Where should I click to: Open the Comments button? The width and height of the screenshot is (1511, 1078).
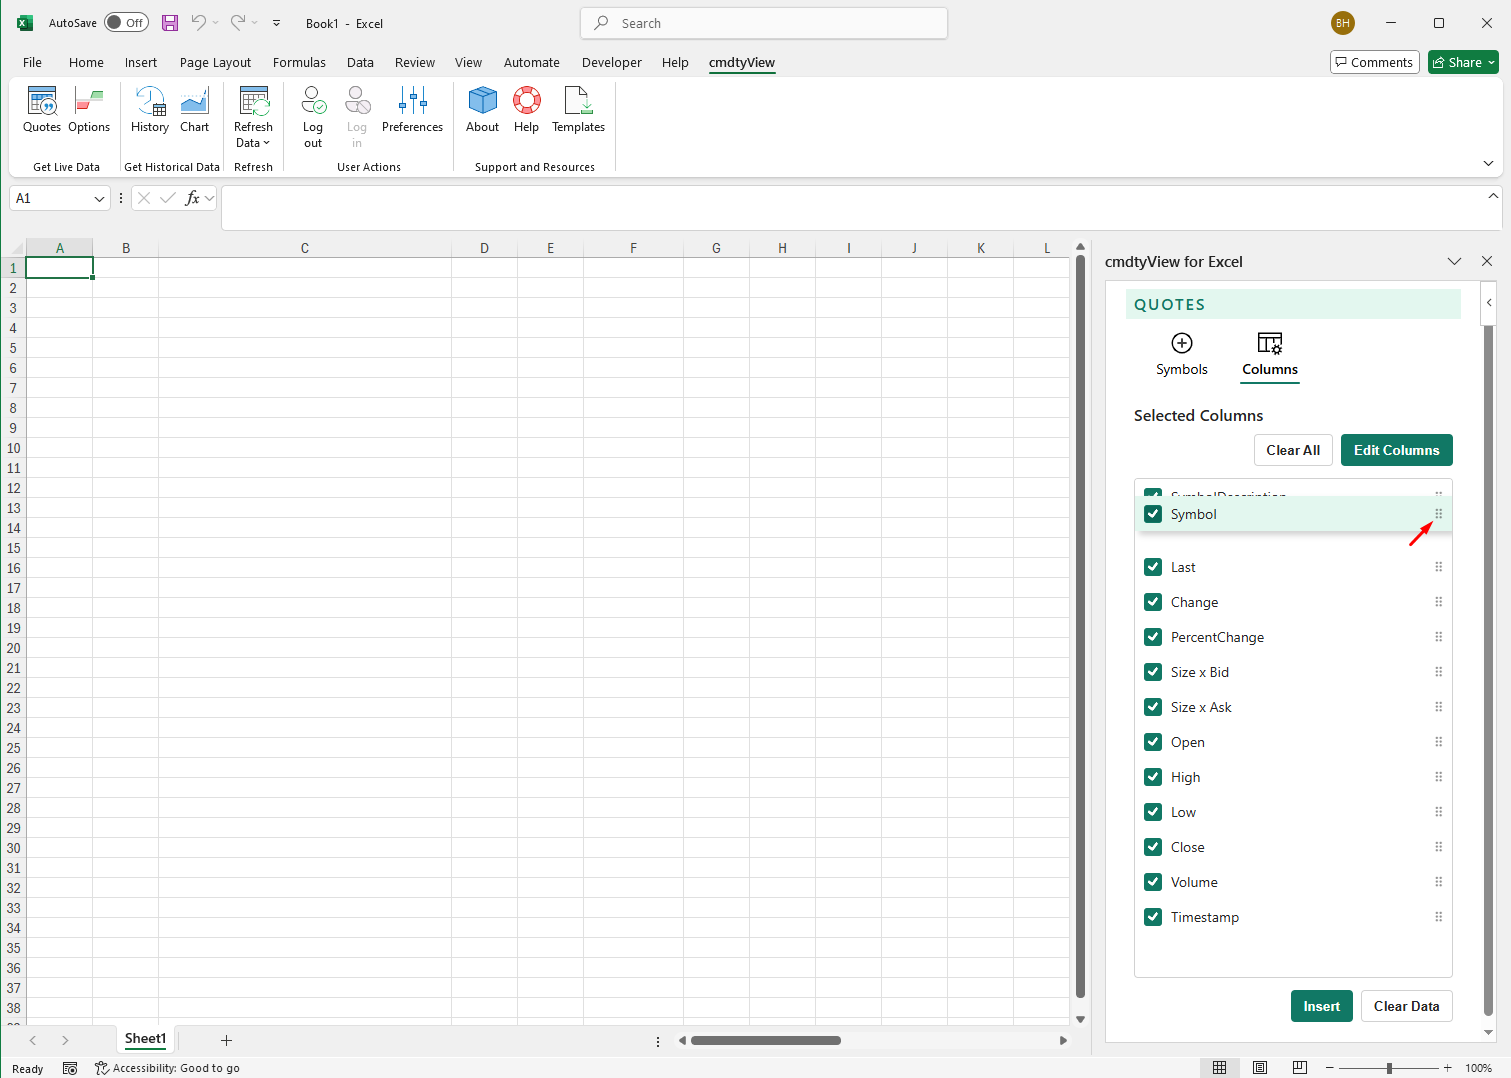(1374, 62)
